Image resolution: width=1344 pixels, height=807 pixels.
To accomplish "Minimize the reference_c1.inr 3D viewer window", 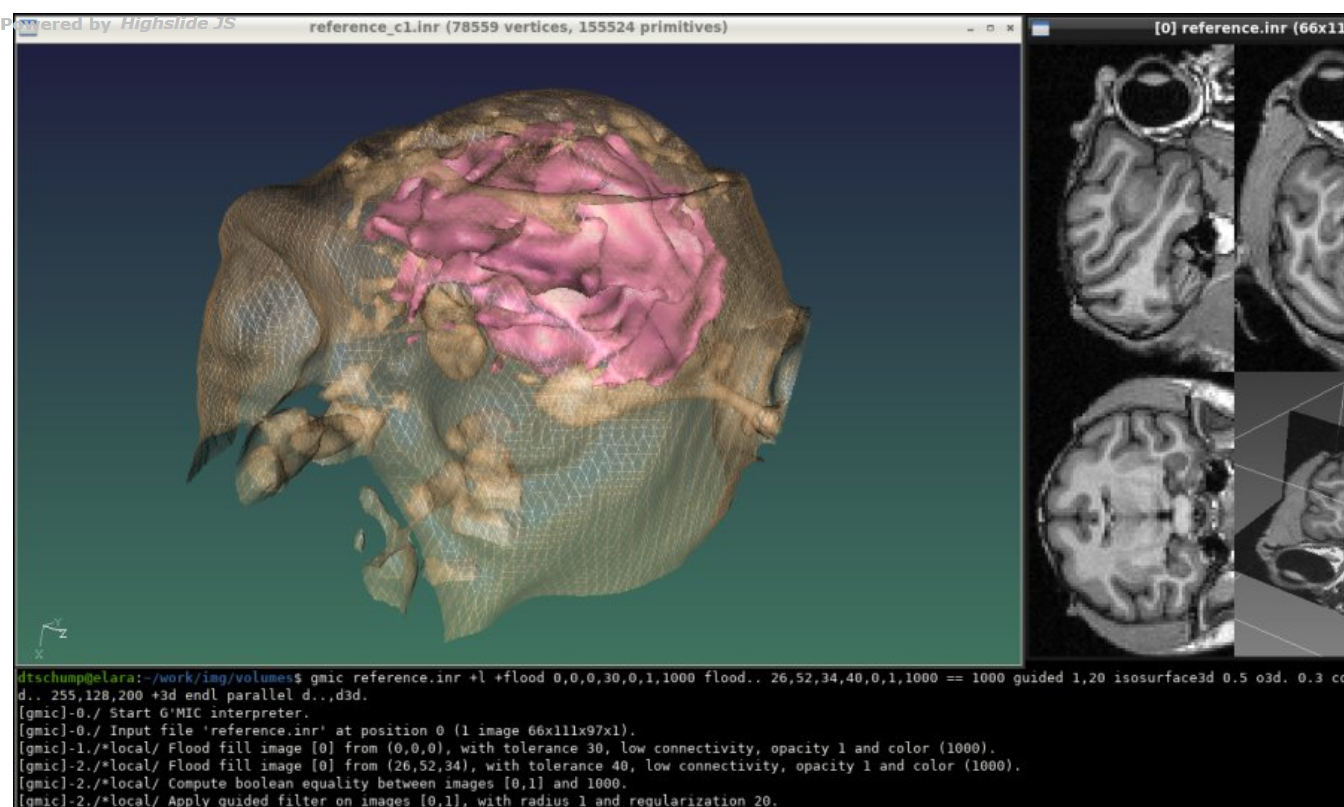I will tap(971, 28).
